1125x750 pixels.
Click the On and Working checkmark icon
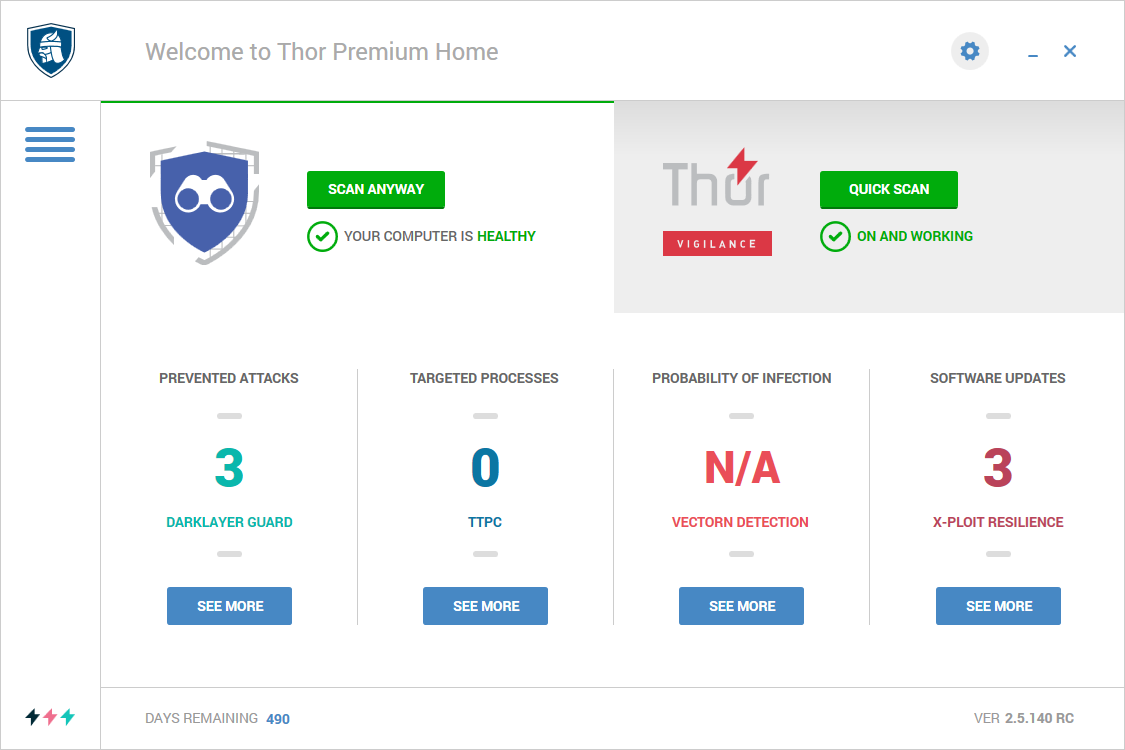point(835,236)
